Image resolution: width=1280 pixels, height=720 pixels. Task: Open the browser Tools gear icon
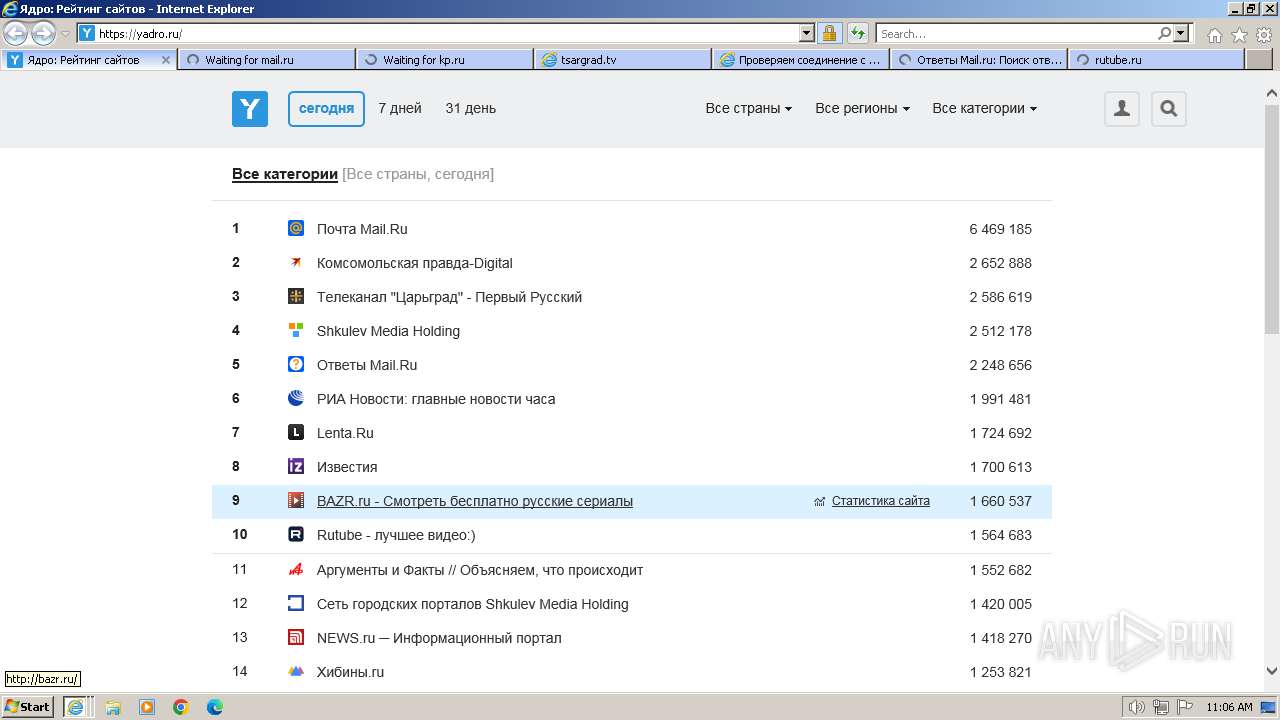pyautogui.click(x=1264, y=35)
